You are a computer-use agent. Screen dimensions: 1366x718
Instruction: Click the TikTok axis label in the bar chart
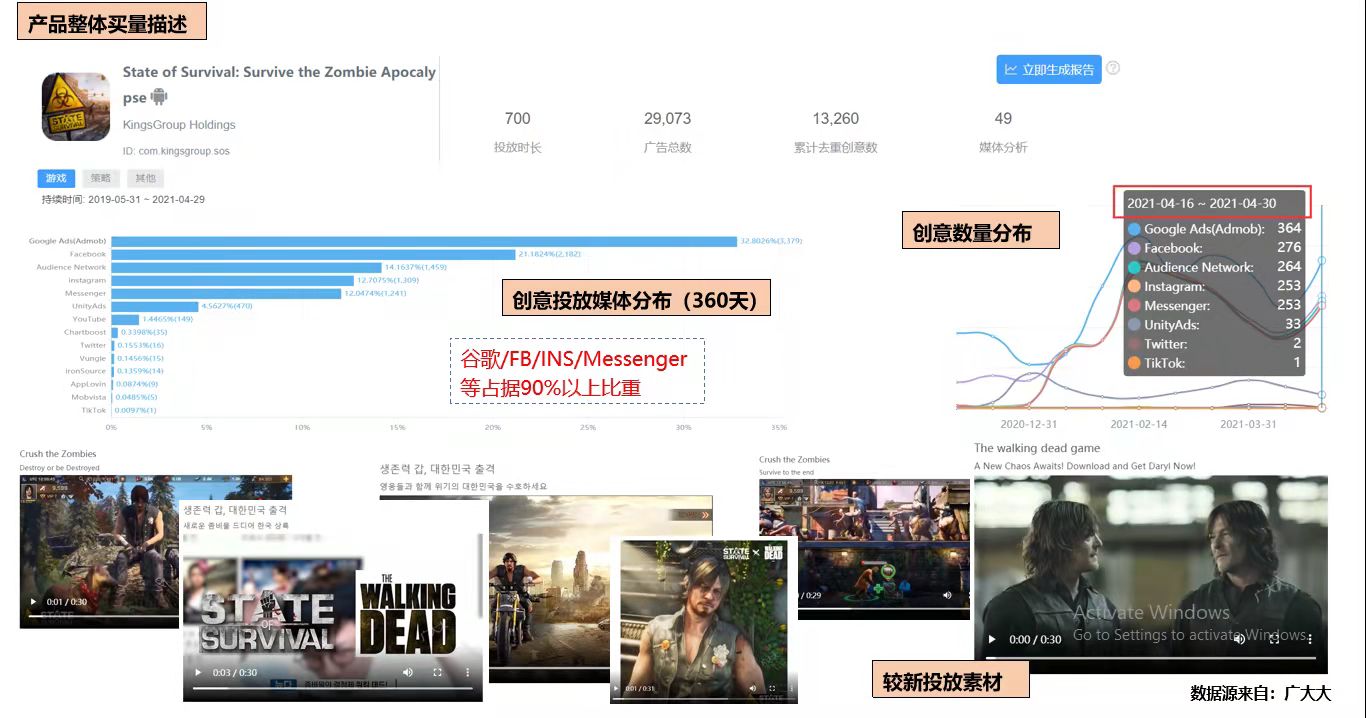(x=94, y=410)
